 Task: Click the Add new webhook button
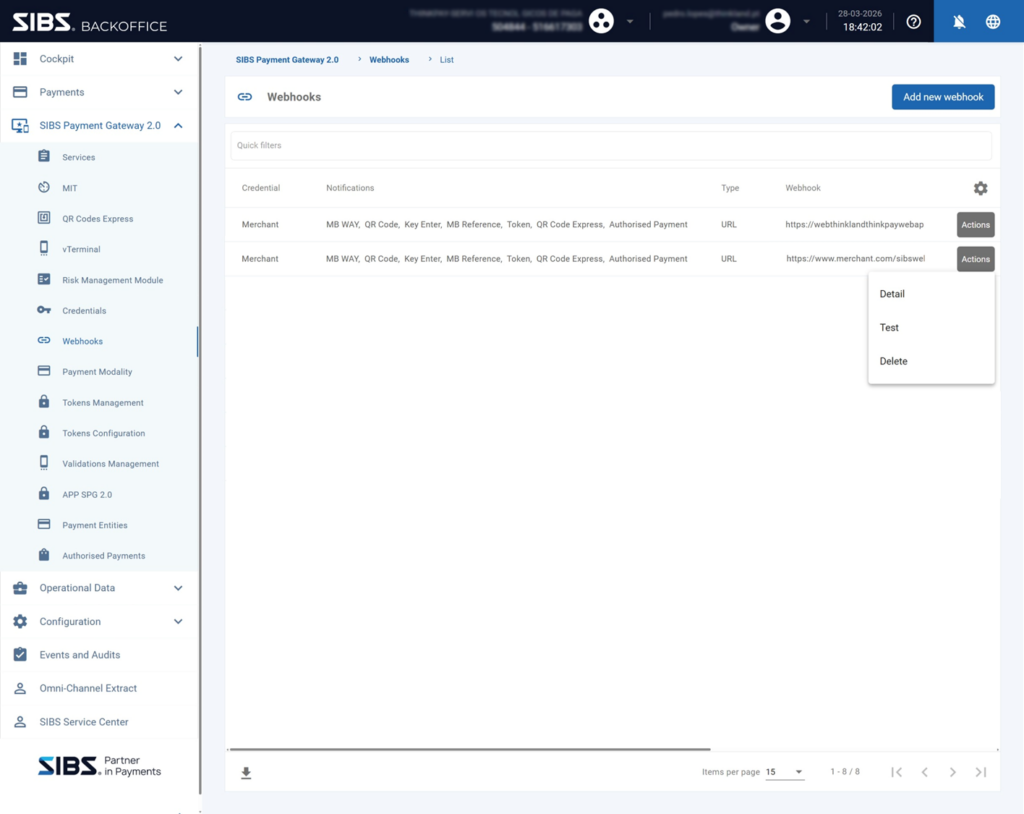942,97
